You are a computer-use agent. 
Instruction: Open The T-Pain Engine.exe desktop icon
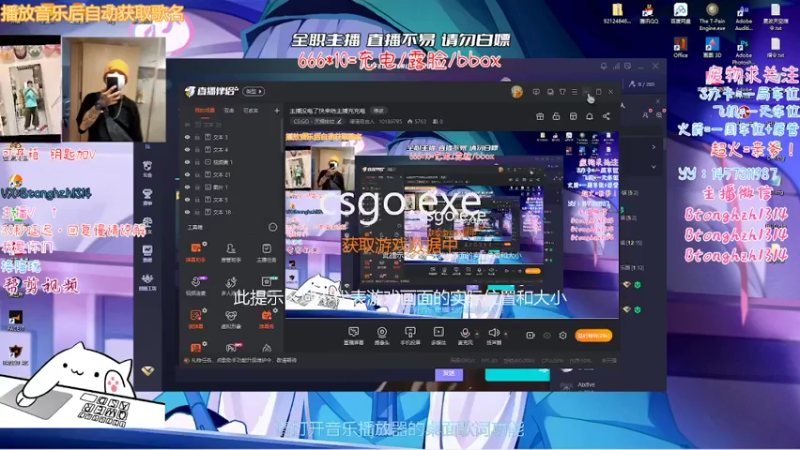point(712,16)
